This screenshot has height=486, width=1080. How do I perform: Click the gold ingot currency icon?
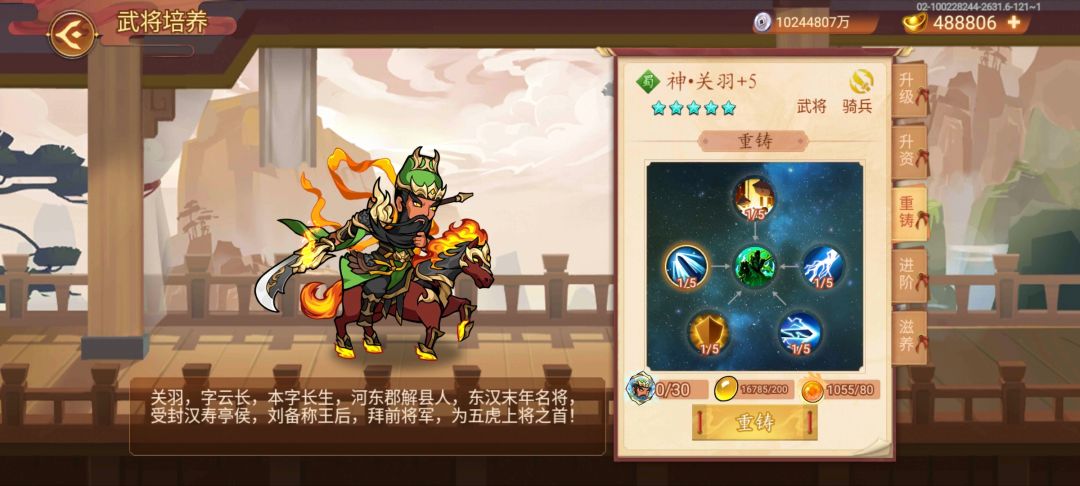915,22
